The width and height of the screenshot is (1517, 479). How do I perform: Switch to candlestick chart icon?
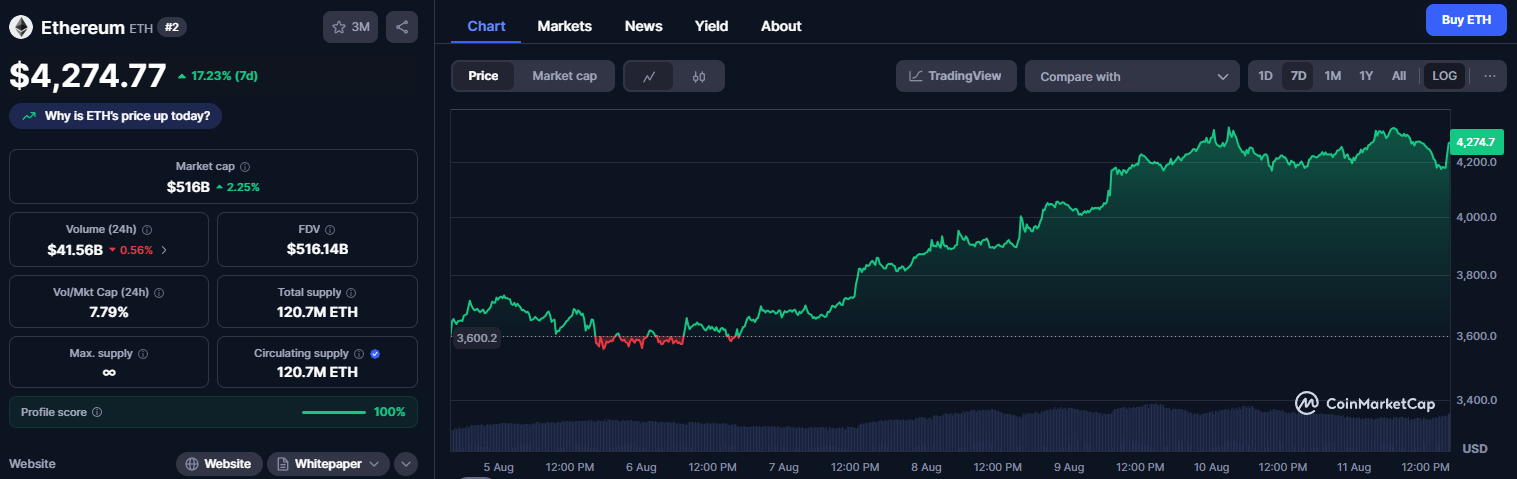pos(699,76)
